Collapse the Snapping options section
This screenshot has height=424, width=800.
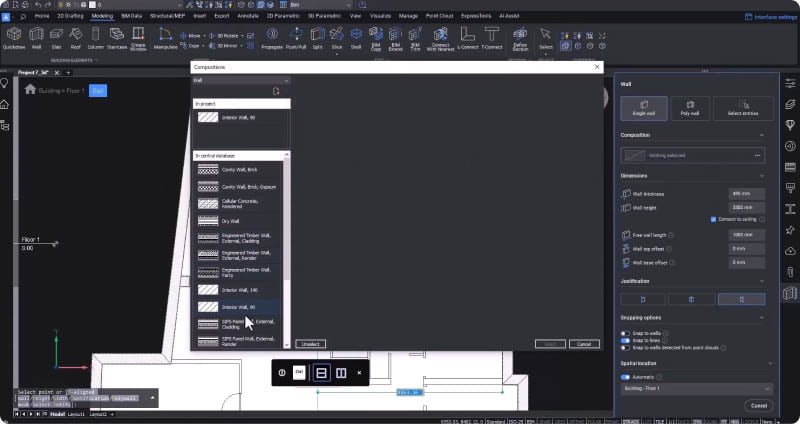pyautogui.click(x=762, y=317)
